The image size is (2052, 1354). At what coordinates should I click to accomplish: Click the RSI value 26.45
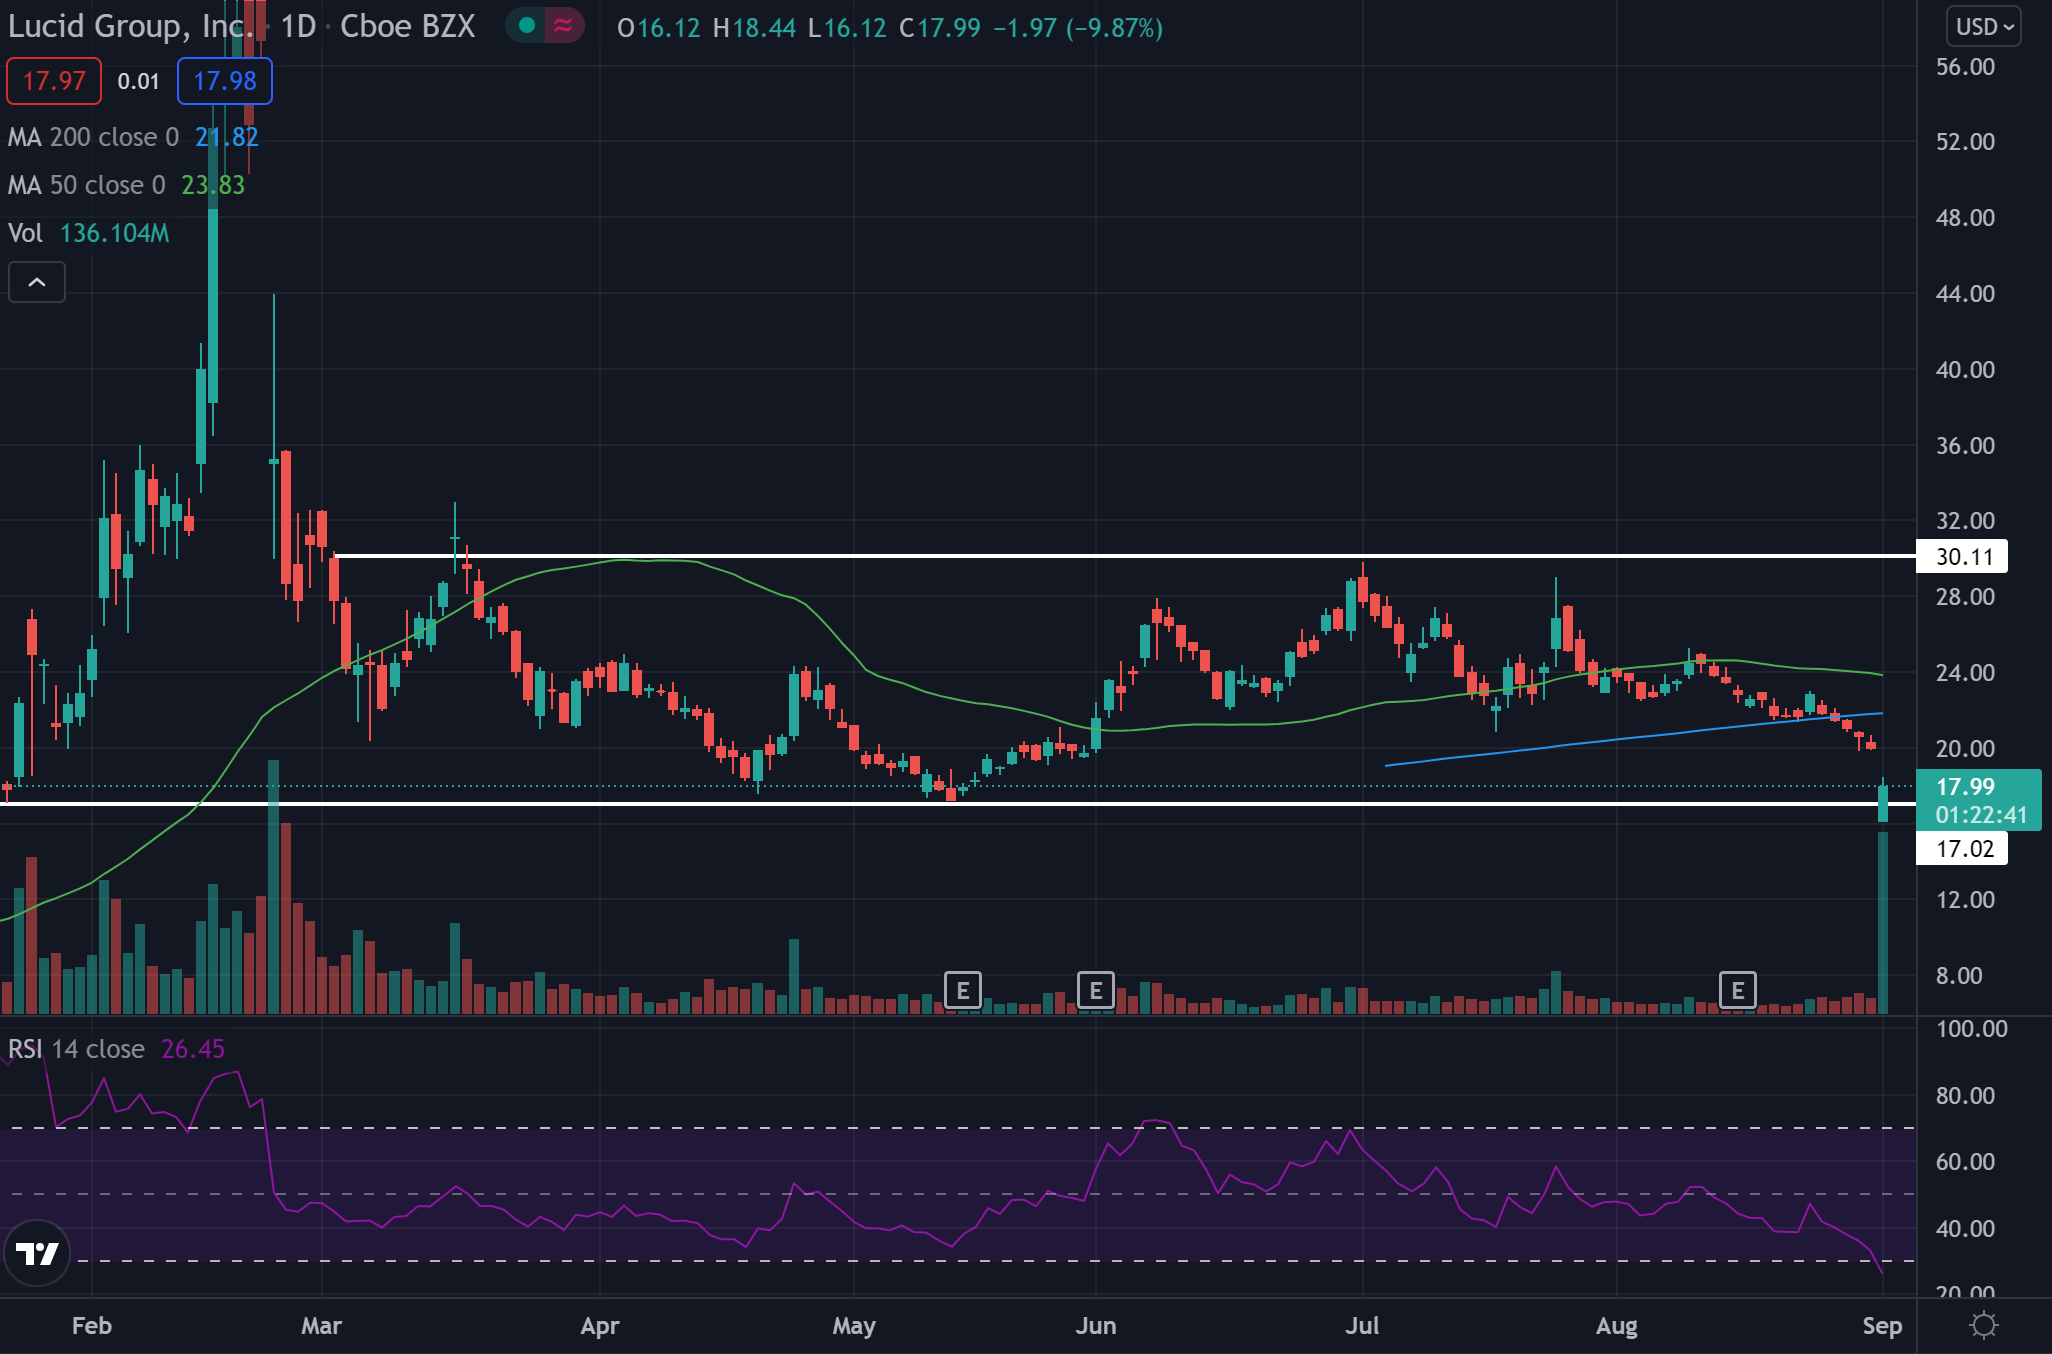(193, 1049)
